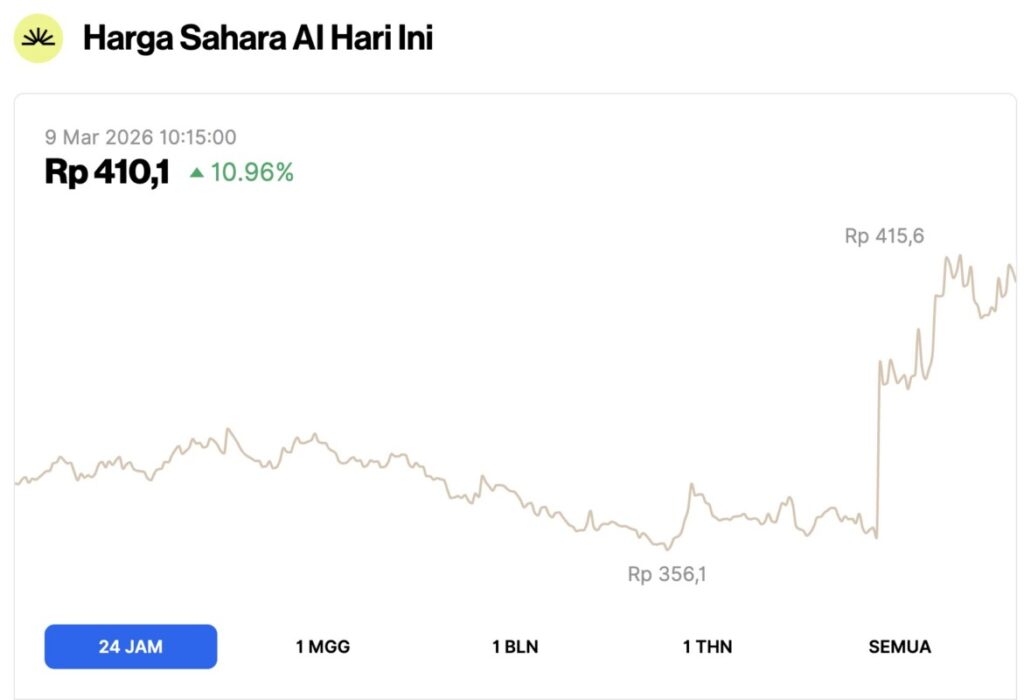
Task: Switch to the 1 MGG tab
Action: [x=323, y=647]
